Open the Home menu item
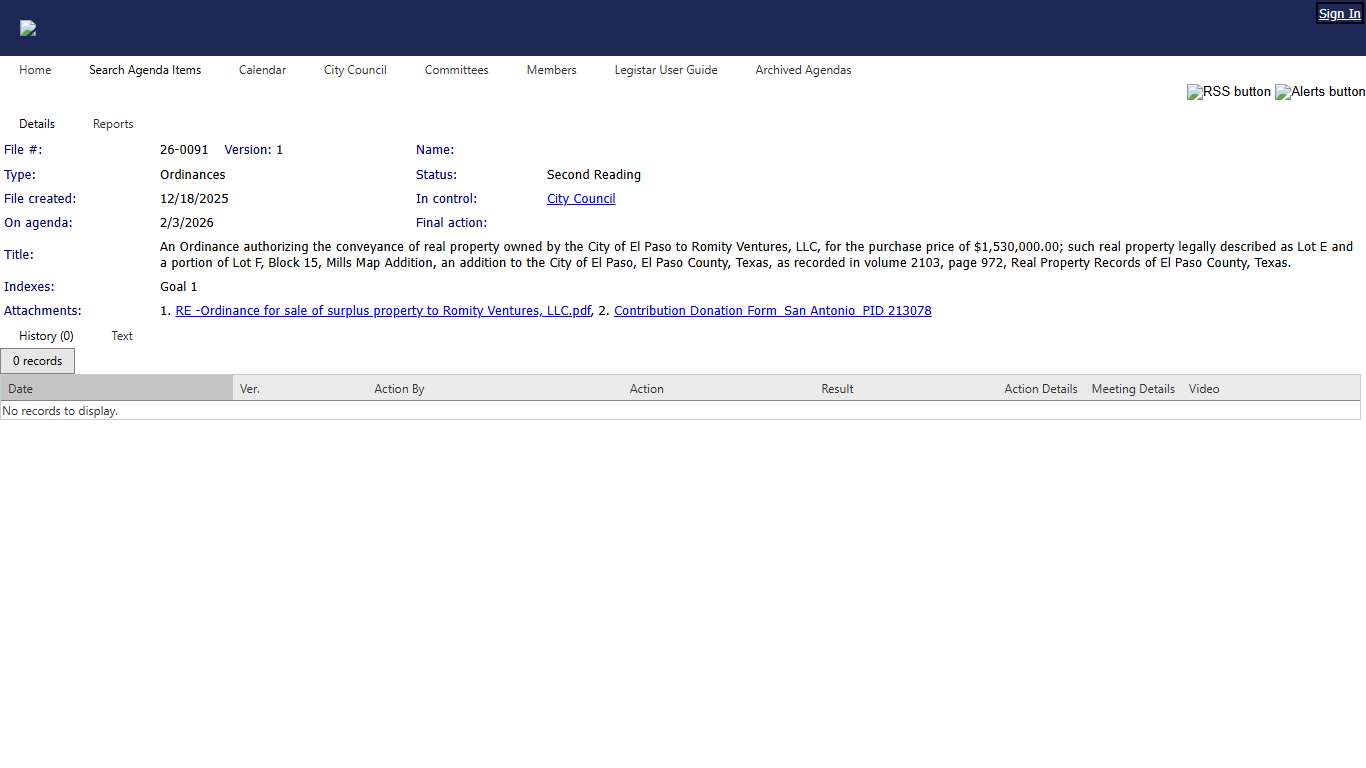The image size is (1366, 768). pyautogui.click(x=35, y=70)
